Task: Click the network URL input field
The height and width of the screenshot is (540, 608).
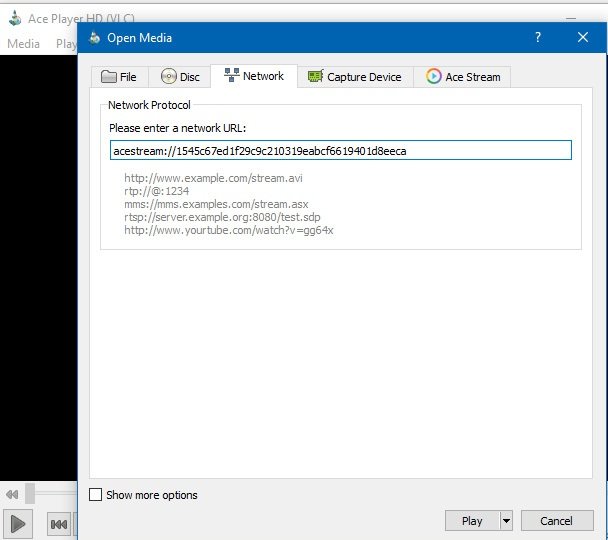Action: 341,150
